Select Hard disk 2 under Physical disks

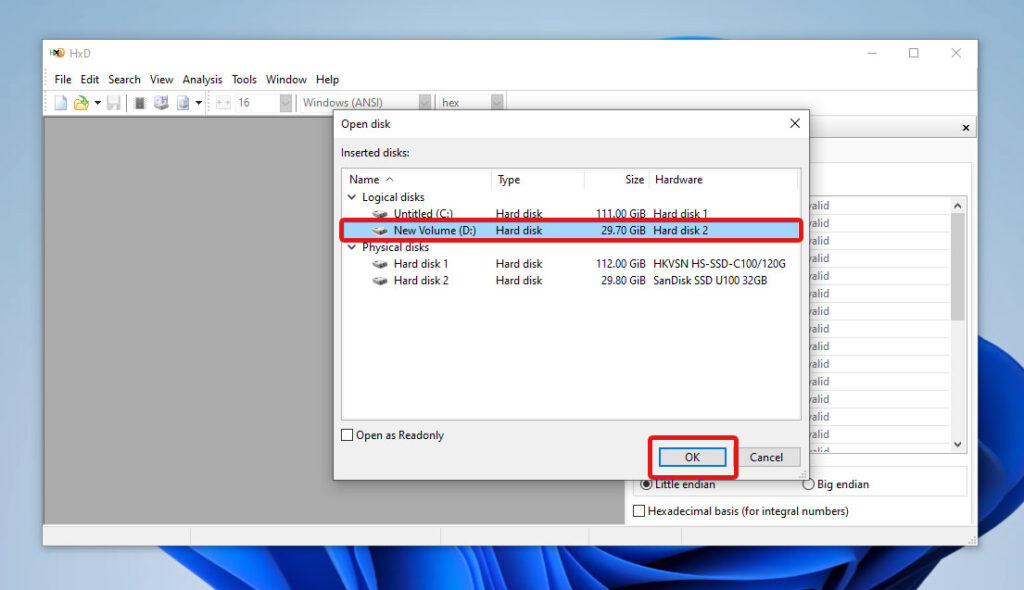tap(421, 281)
